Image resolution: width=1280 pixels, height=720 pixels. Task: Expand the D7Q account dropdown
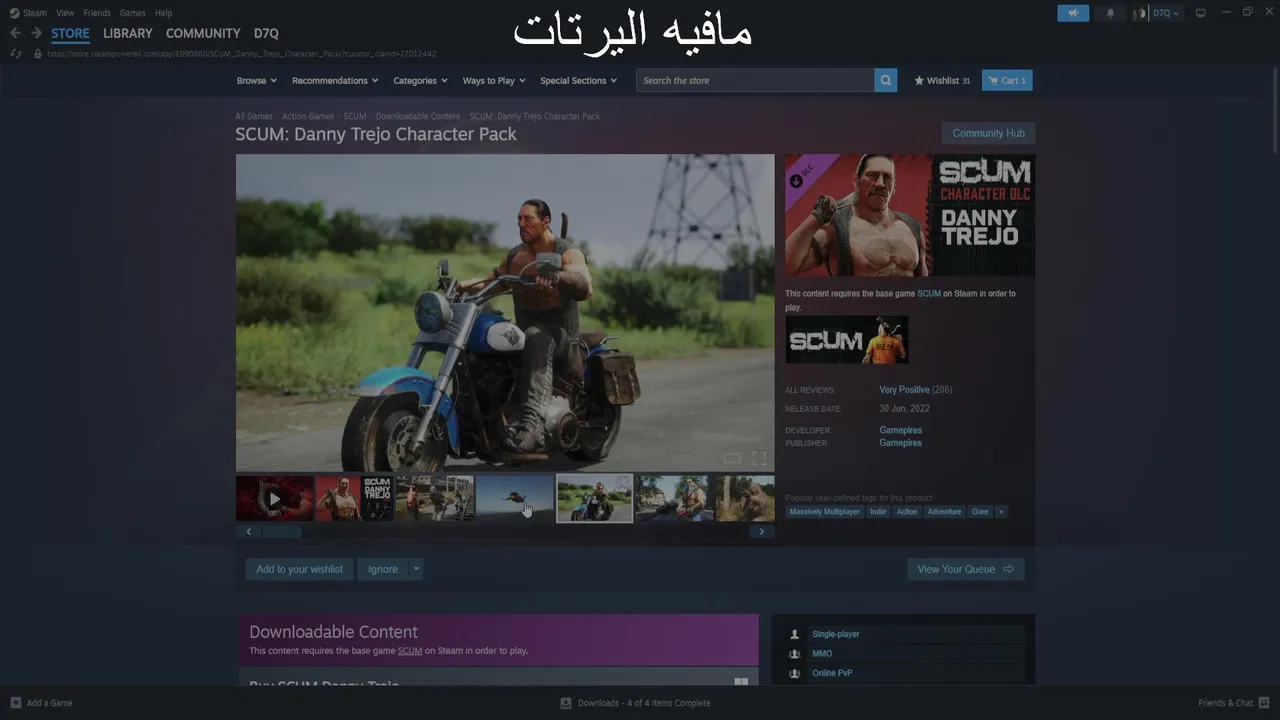pyautogui.click(x=1165, y=13)
